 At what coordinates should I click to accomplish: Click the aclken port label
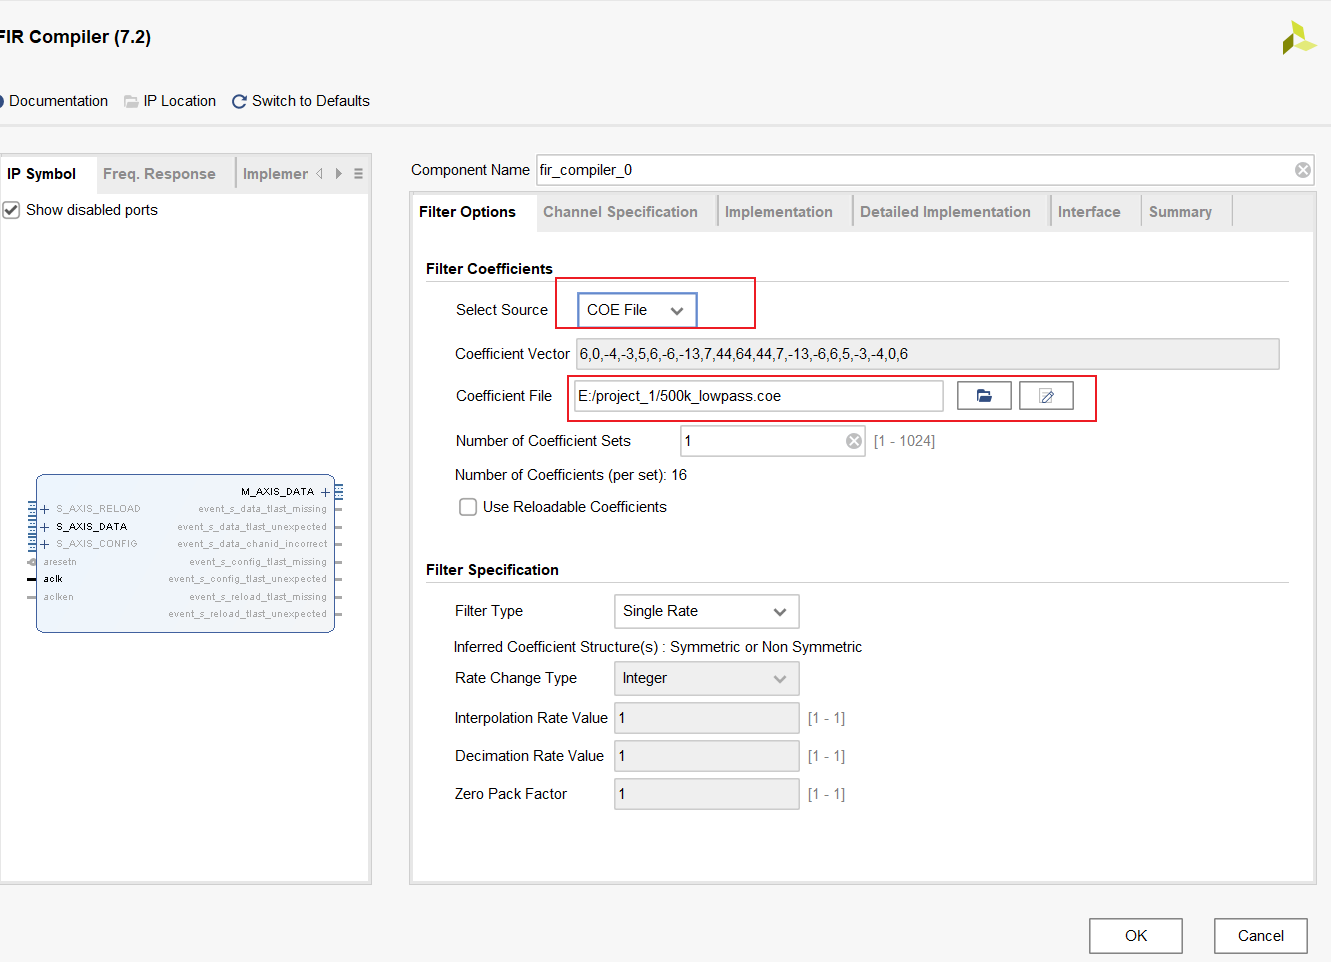click(58, 597)
